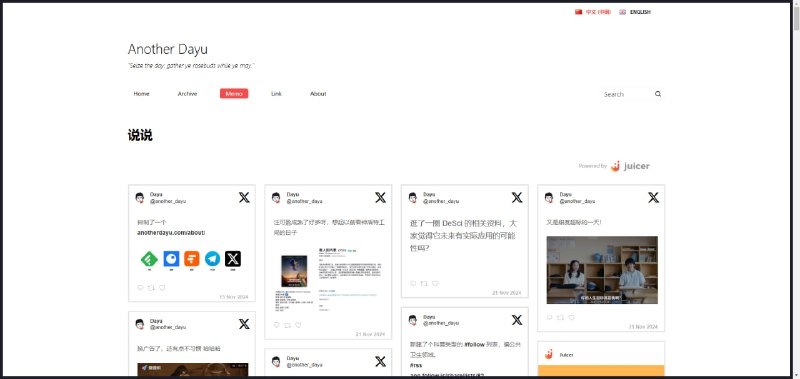Reply to the movie poster screenshot post

click(277, 325)
